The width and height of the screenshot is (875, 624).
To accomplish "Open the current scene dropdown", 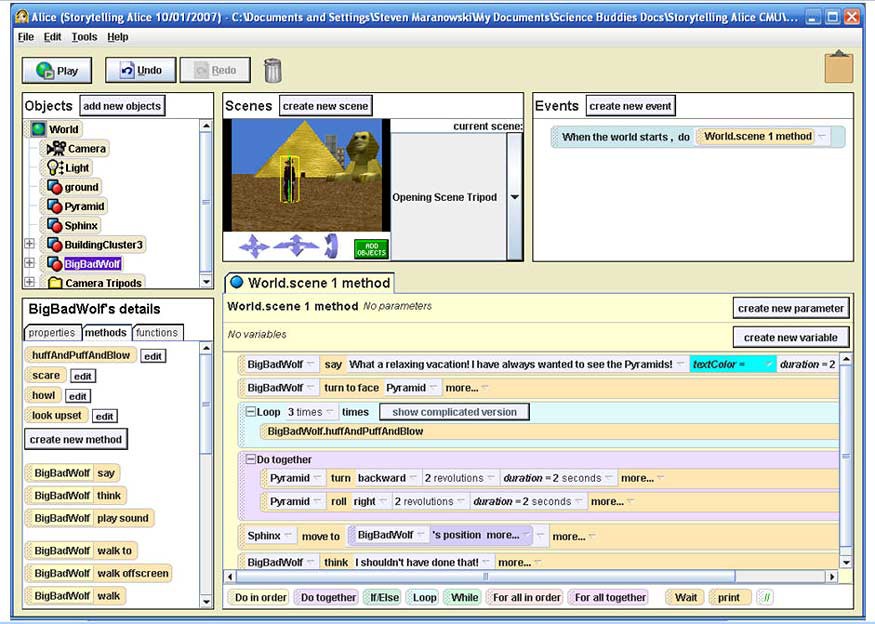I will [x=515, y=197].
